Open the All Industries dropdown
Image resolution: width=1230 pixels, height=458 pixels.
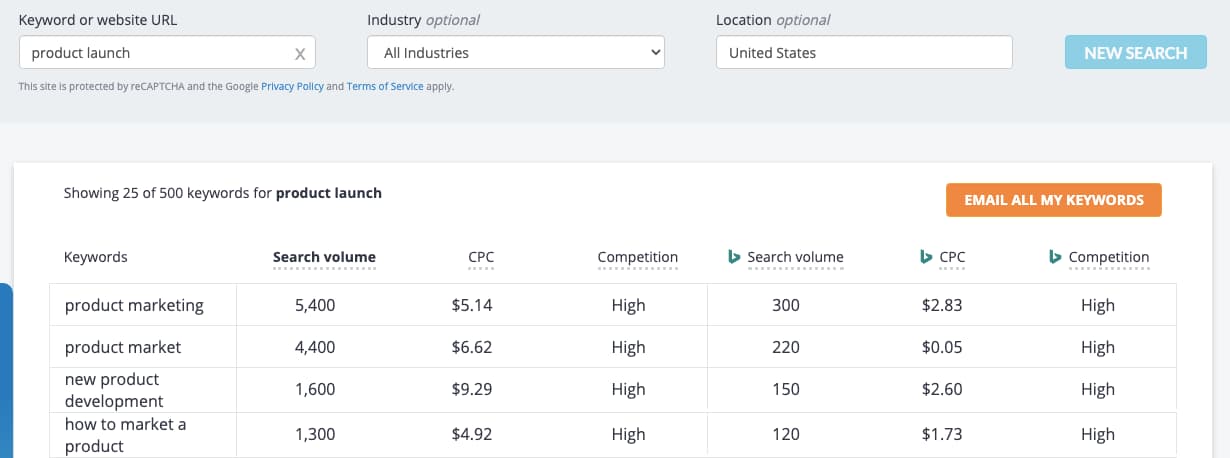click(516, 52)
